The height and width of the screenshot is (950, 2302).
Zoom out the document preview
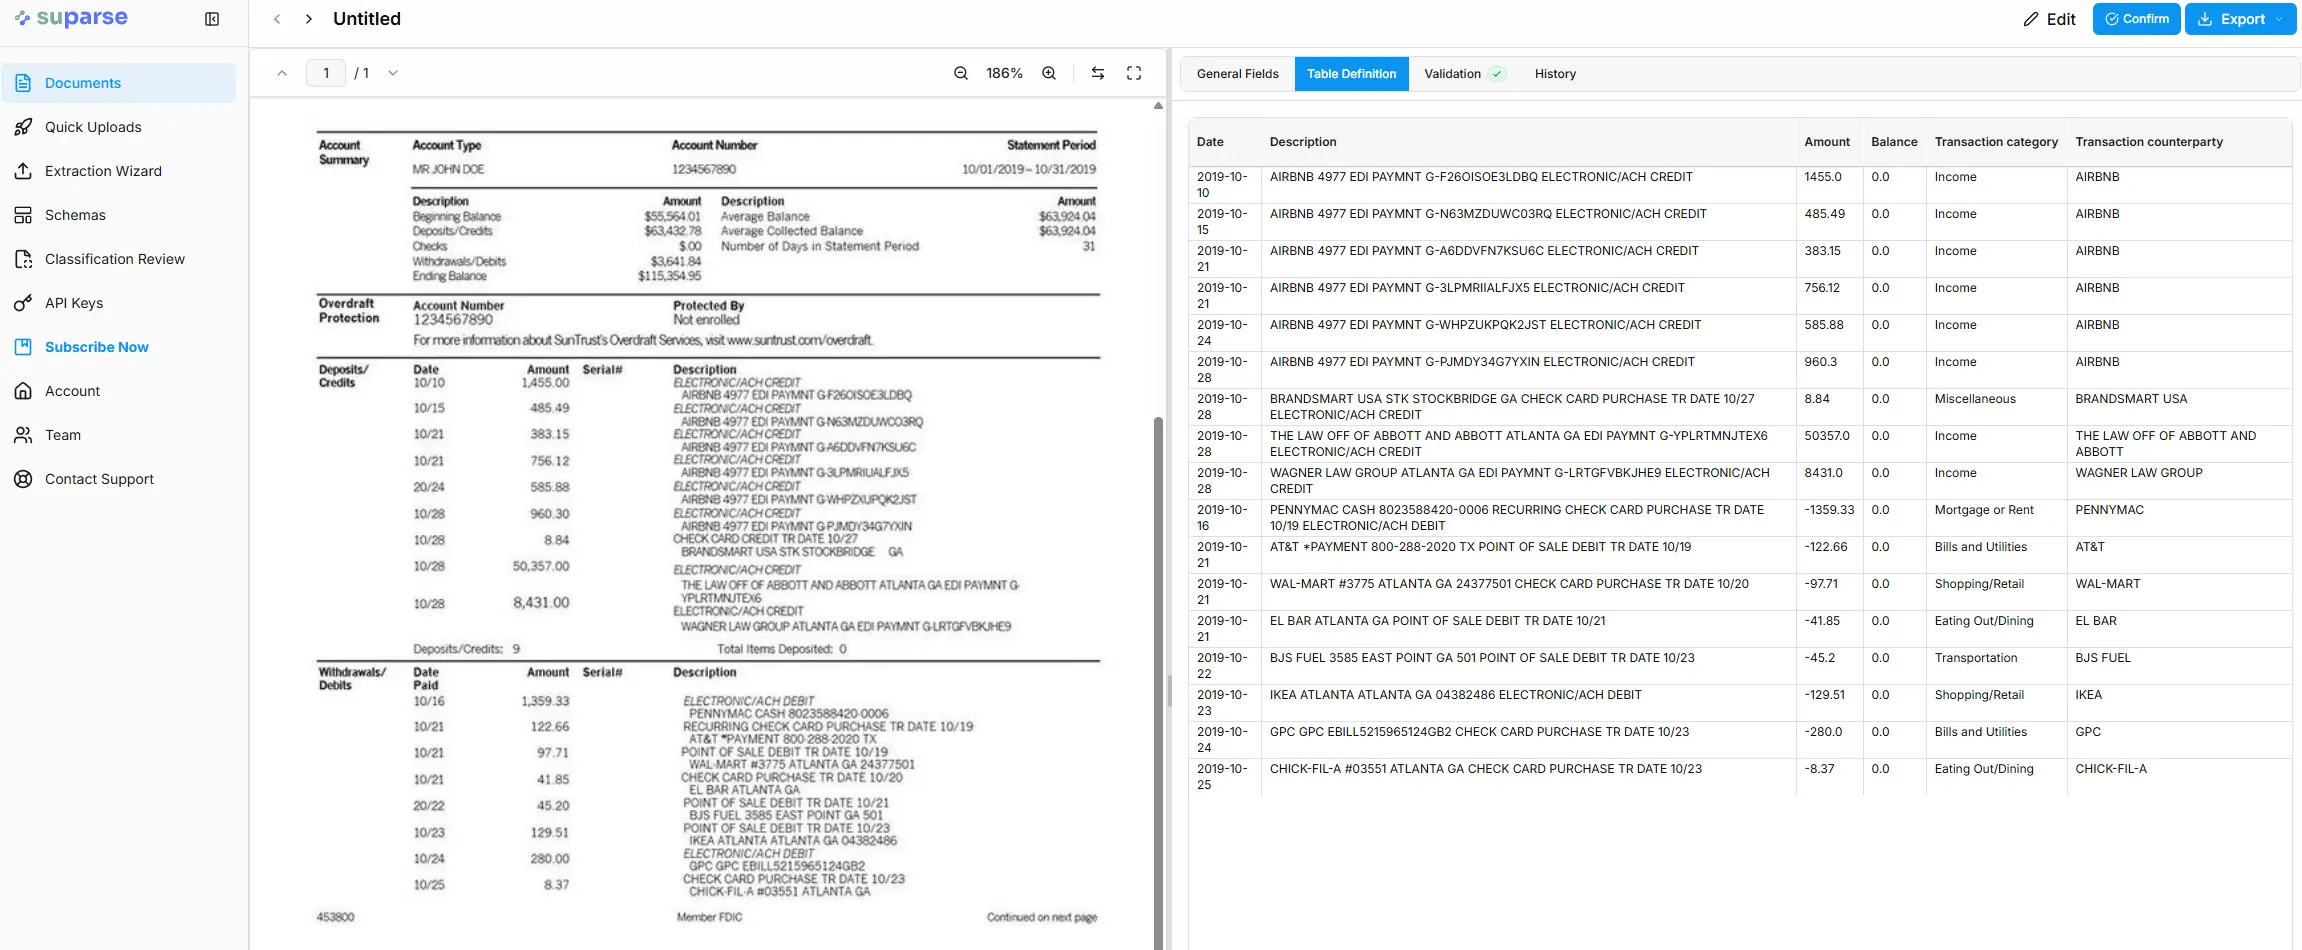tap(960, 72)
